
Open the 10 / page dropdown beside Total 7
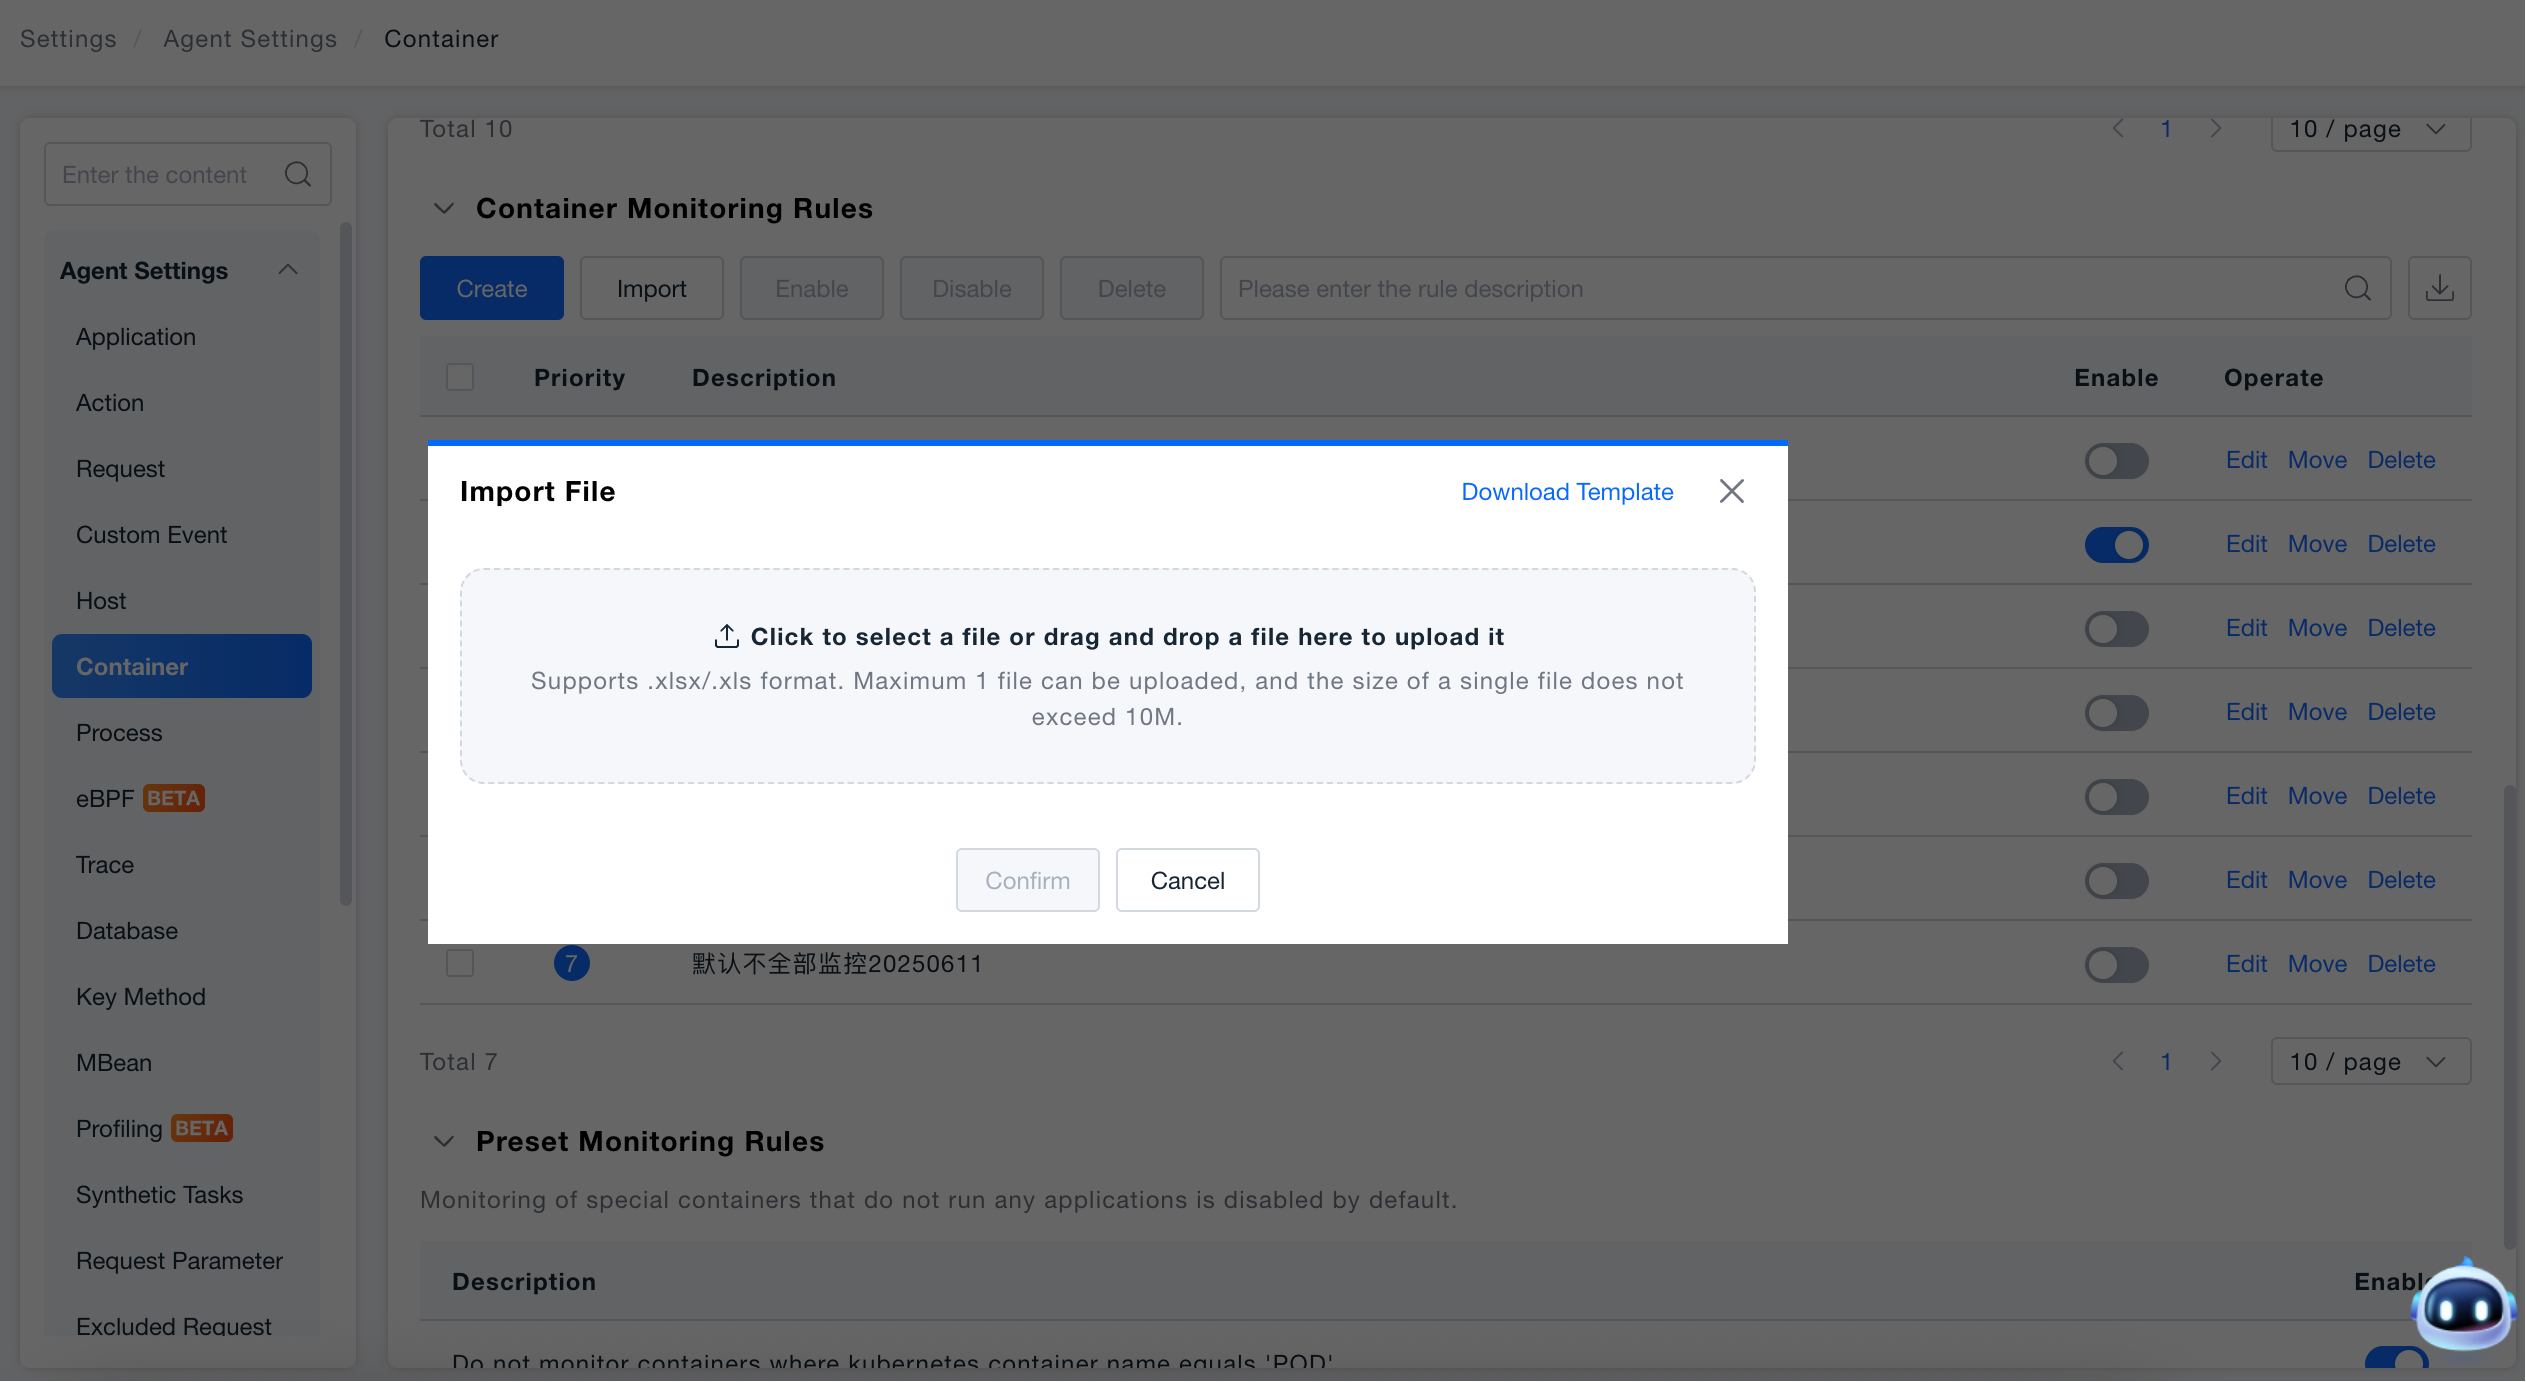pos(2370,1061)
